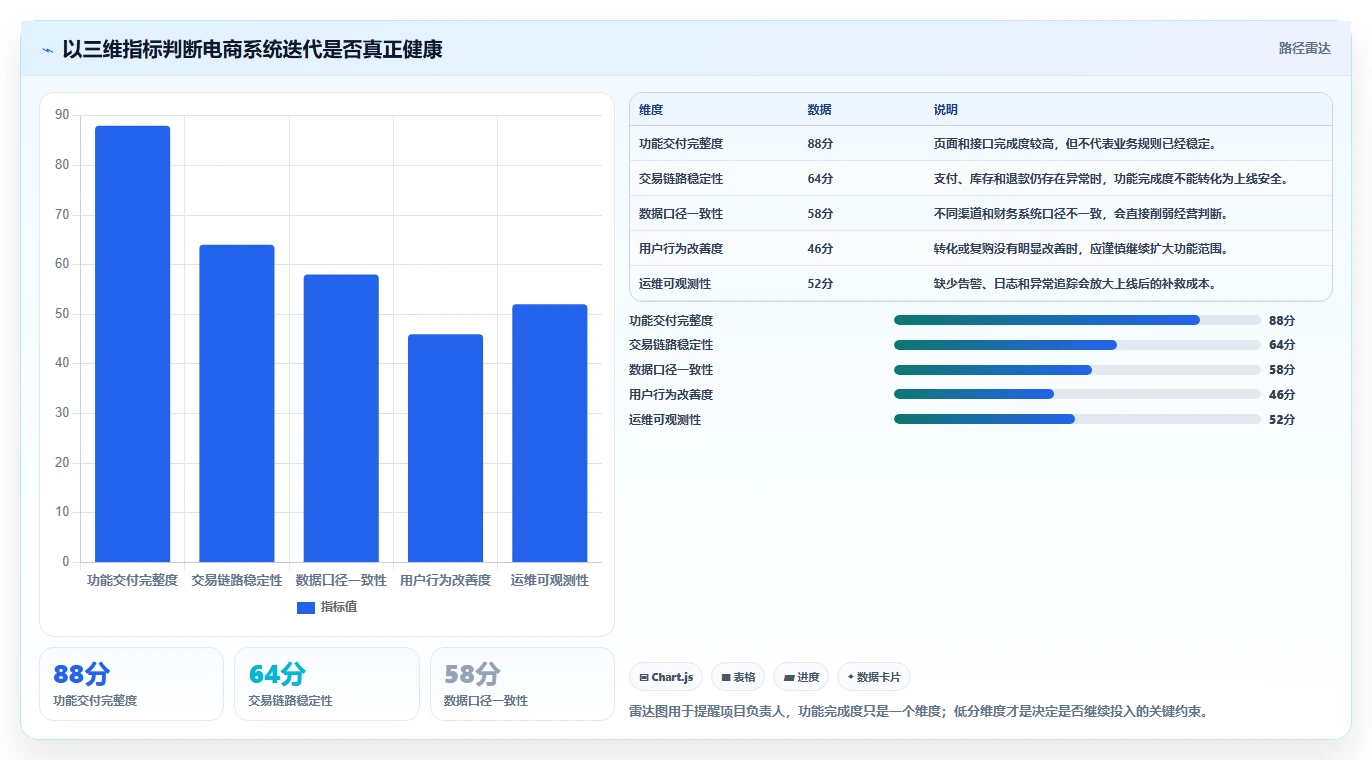Click the 路径雷达 label in the header
1372x760 pixels.
coord(1304,48)
